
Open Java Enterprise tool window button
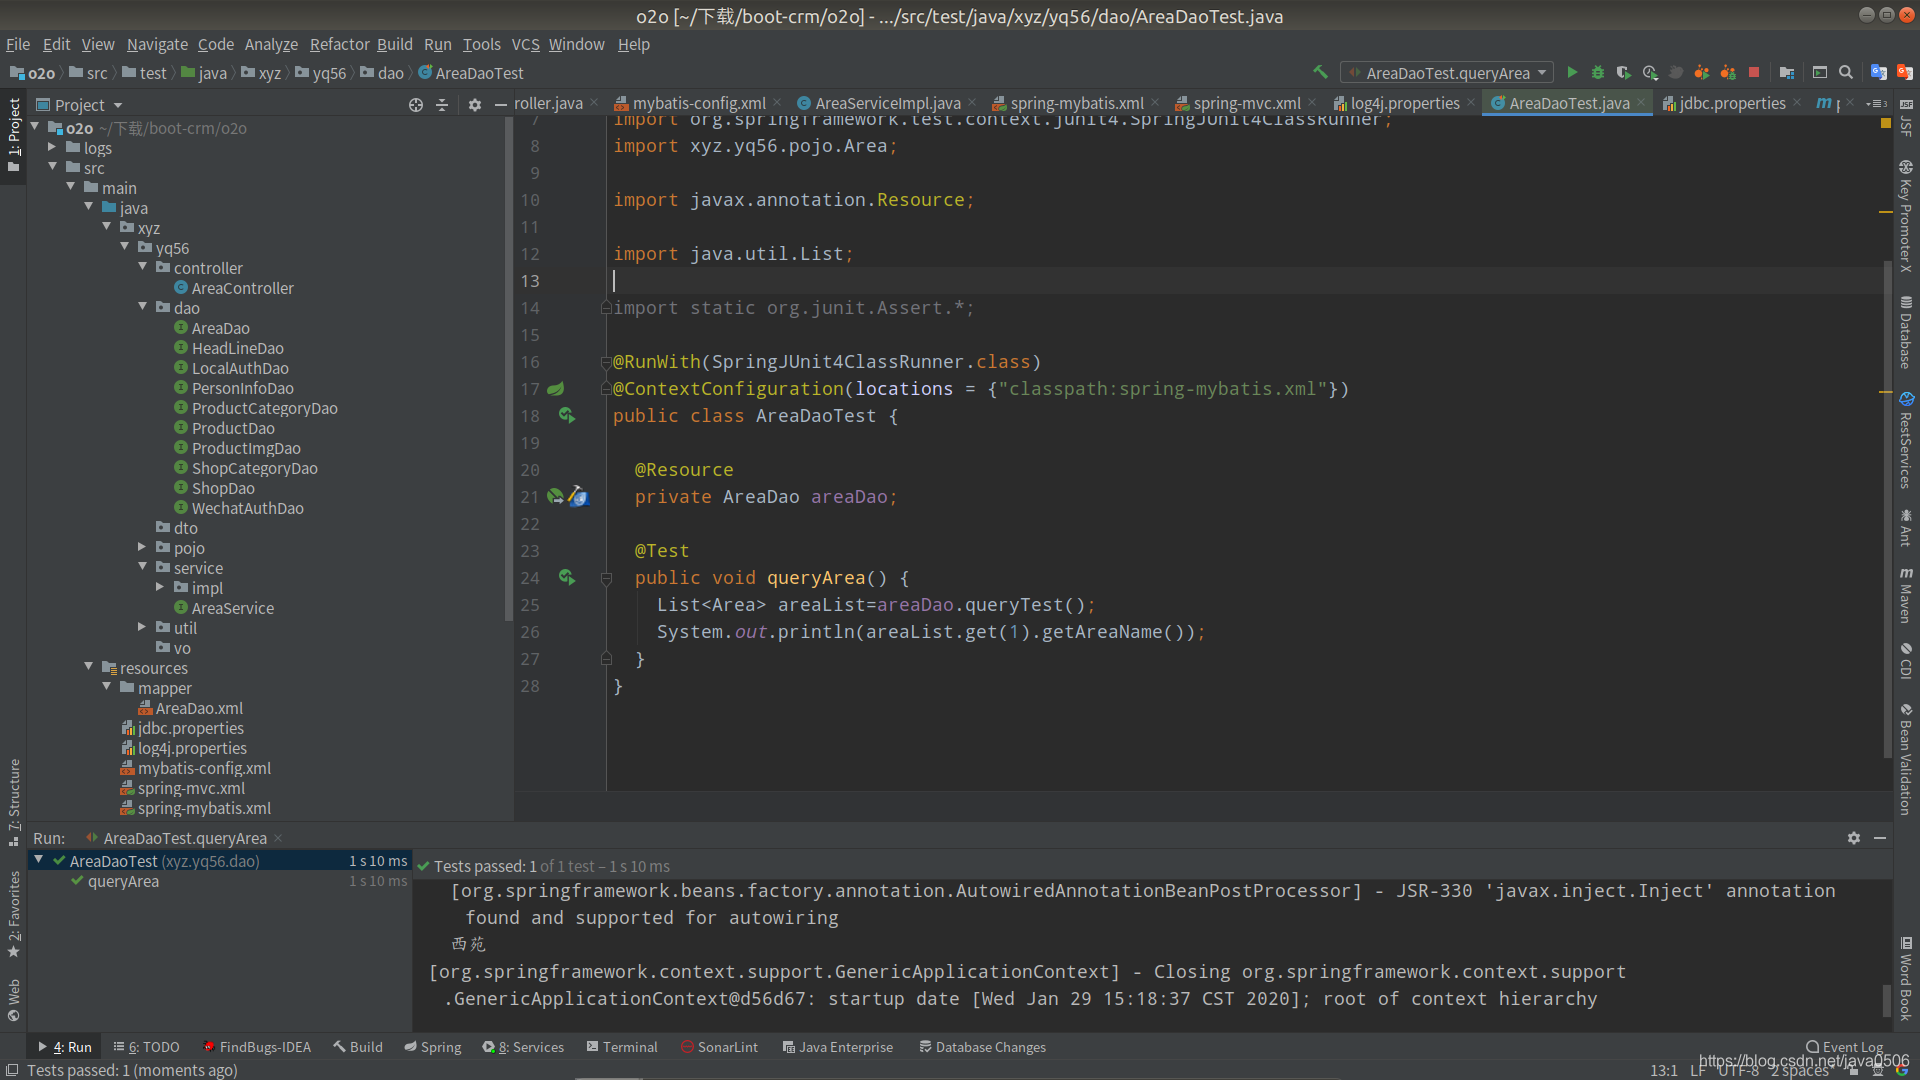point(838,1047)
